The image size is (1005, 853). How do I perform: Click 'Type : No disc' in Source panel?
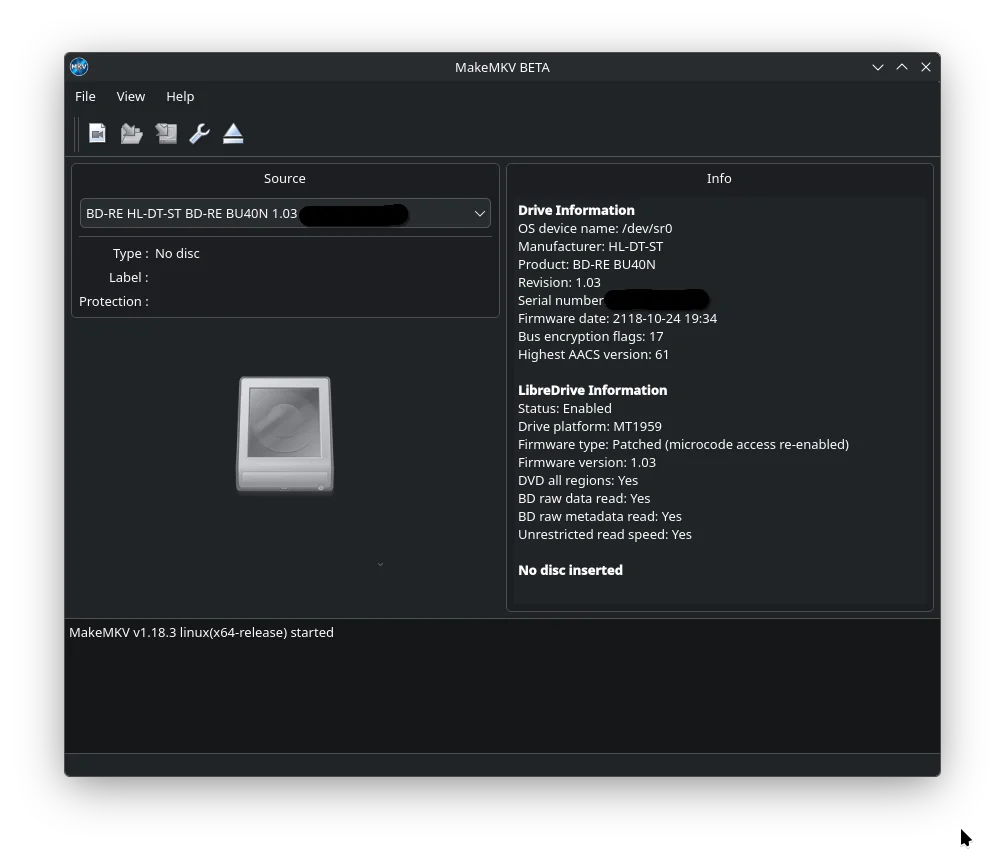tap(156, 253)
